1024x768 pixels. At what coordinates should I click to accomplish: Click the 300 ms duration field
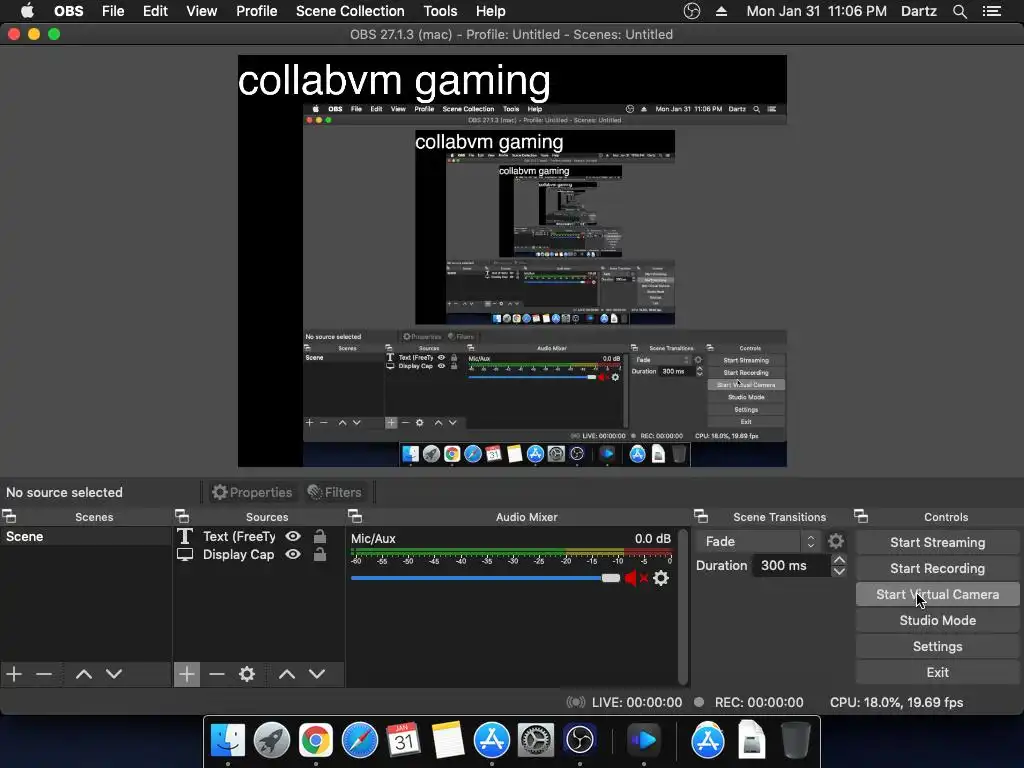pos(792,566)
